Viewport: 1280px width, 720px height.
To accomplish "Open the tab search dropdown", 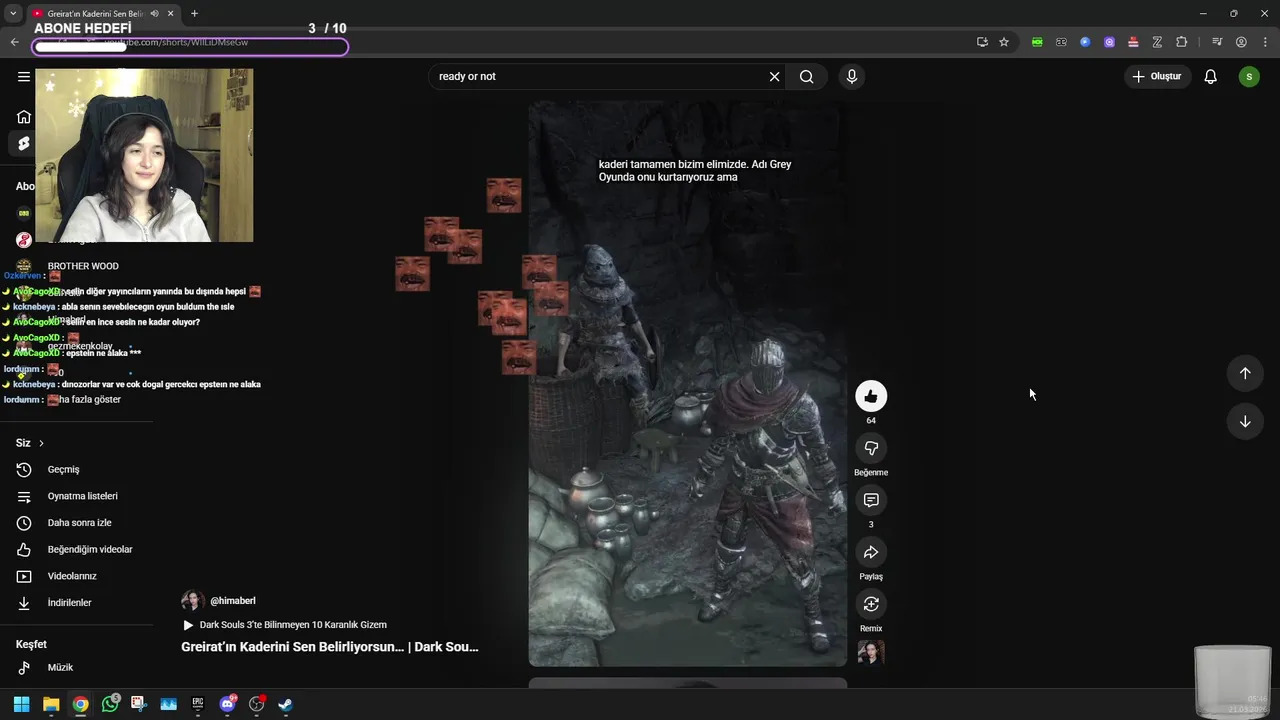I will pyautogui.click(x=13, y=14).
